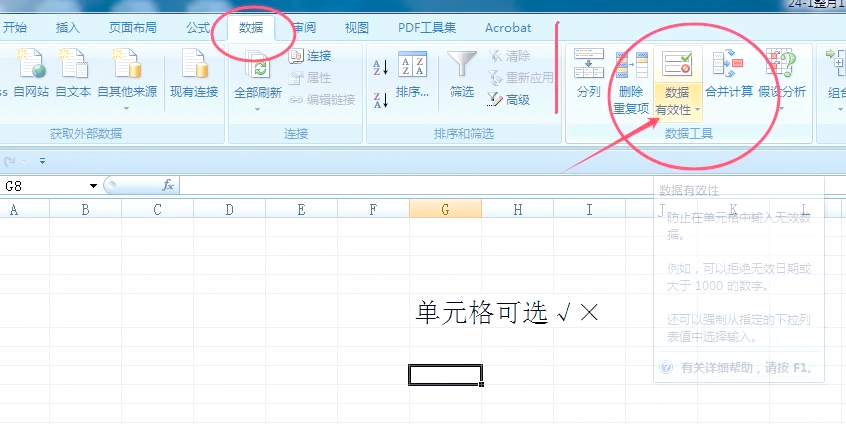Open the Acrobat tab

click(x=508, y=28)
